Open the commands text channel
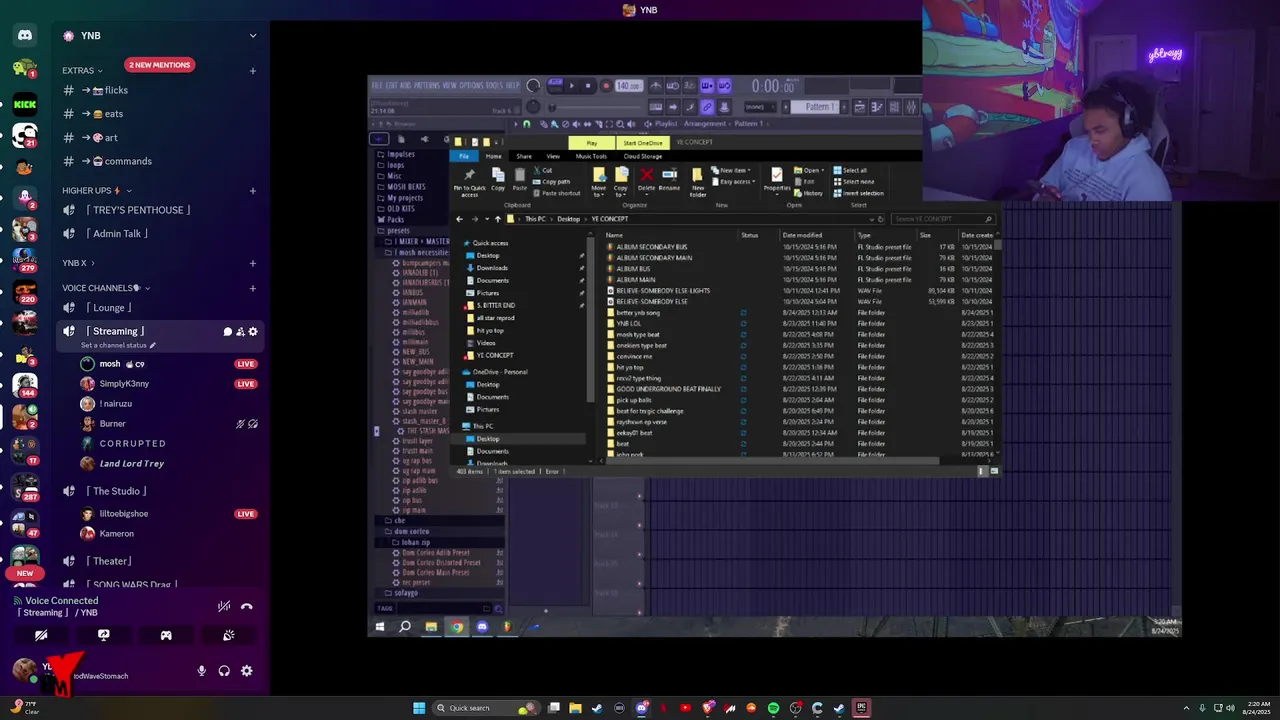1280x720 pixels. tap(160, 161)
